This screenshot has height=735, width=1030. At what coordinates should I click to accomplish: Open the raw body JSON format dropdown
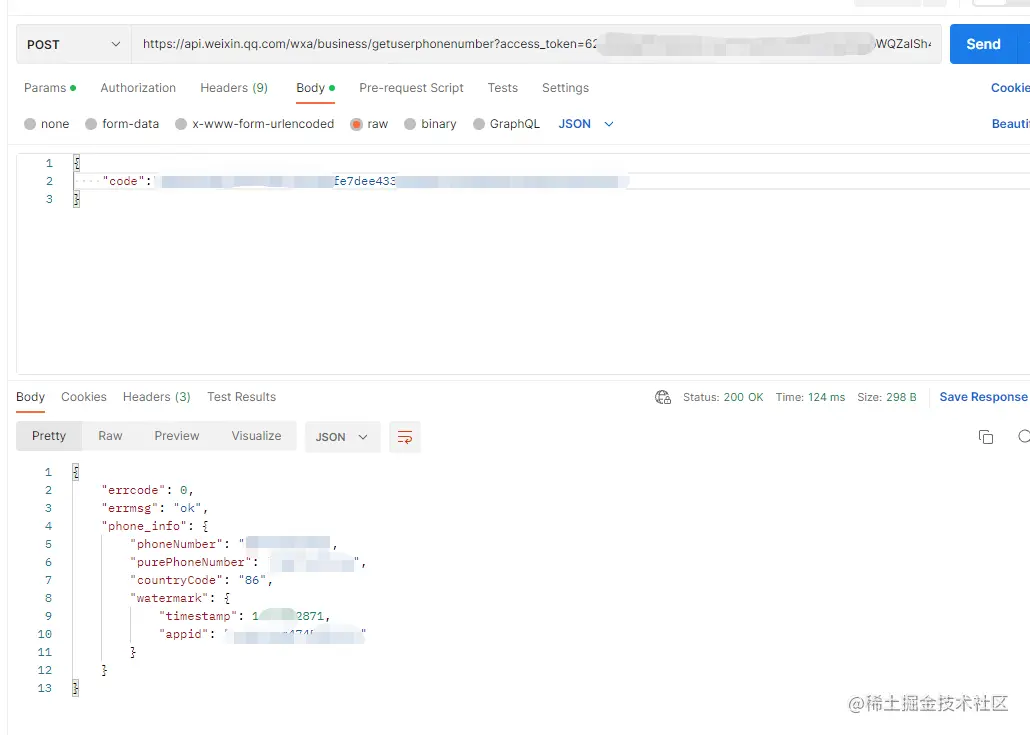[x=586, y=124]
